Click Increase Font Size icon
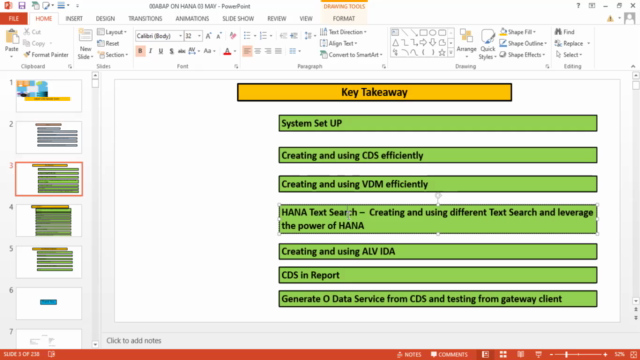This screenshot has width=640, height=360. point(209,36)
